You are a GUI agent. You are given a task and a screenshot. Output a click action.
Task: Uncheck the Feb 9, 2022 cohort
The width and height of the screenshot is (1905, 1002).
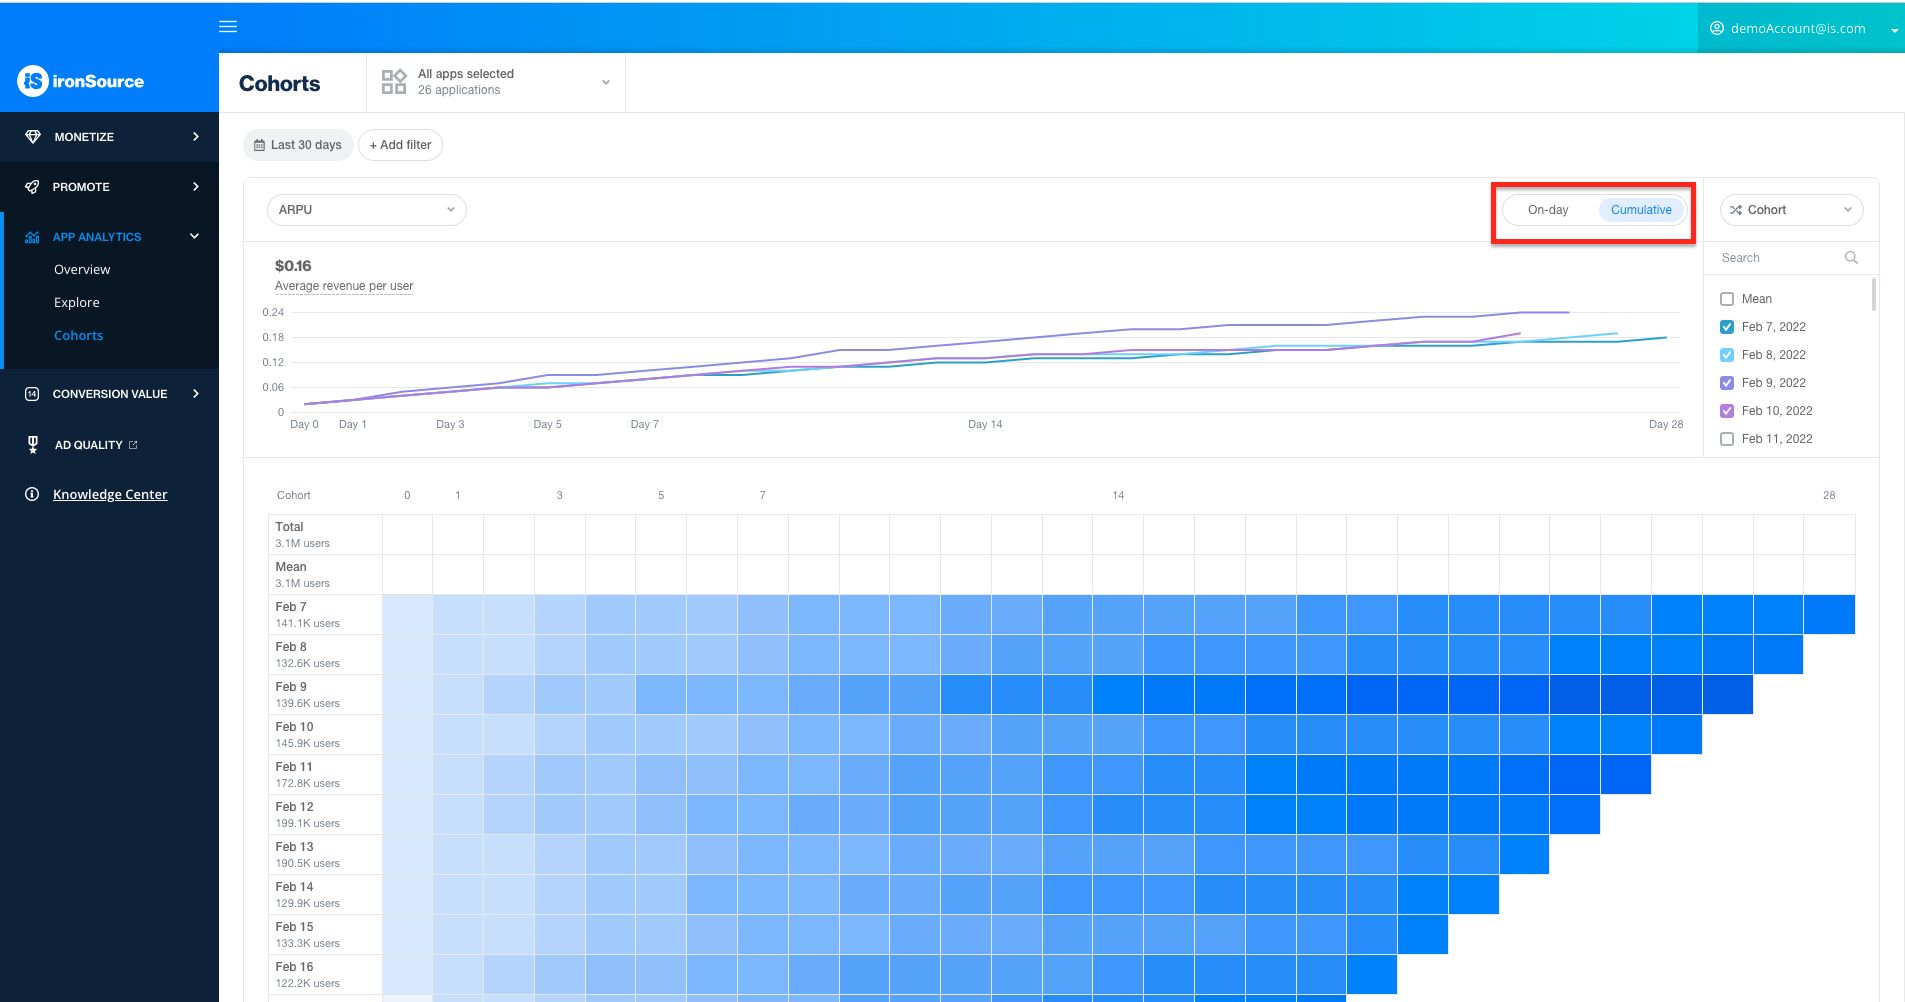1727,383
